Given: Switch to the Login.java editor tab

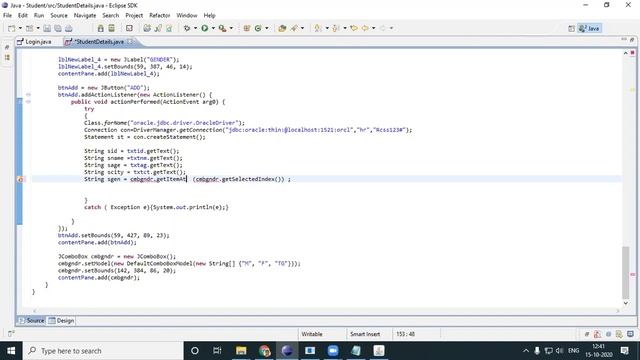Looking at the screenshot, I should click(34, 42).
